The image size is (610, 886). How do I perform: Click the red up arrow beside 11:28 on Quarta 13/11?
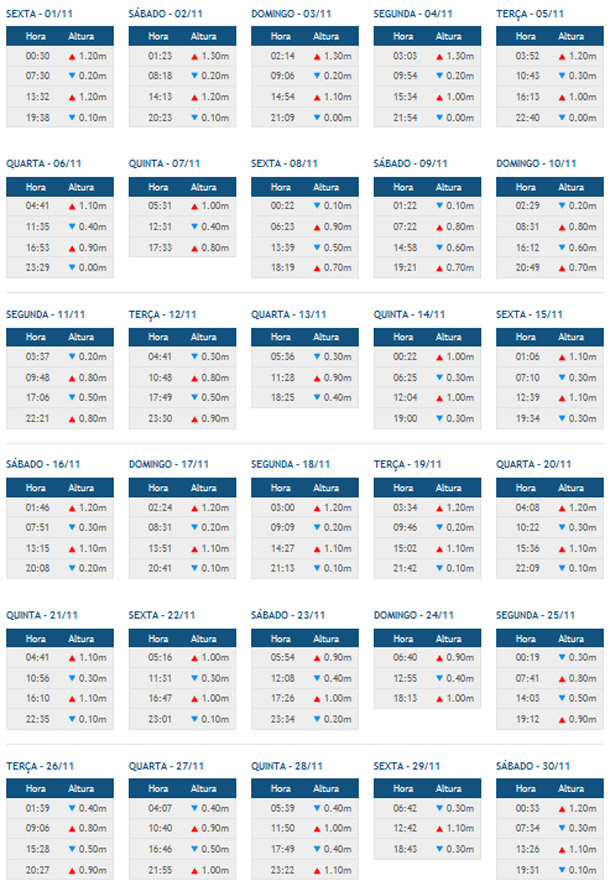(317, 377)
